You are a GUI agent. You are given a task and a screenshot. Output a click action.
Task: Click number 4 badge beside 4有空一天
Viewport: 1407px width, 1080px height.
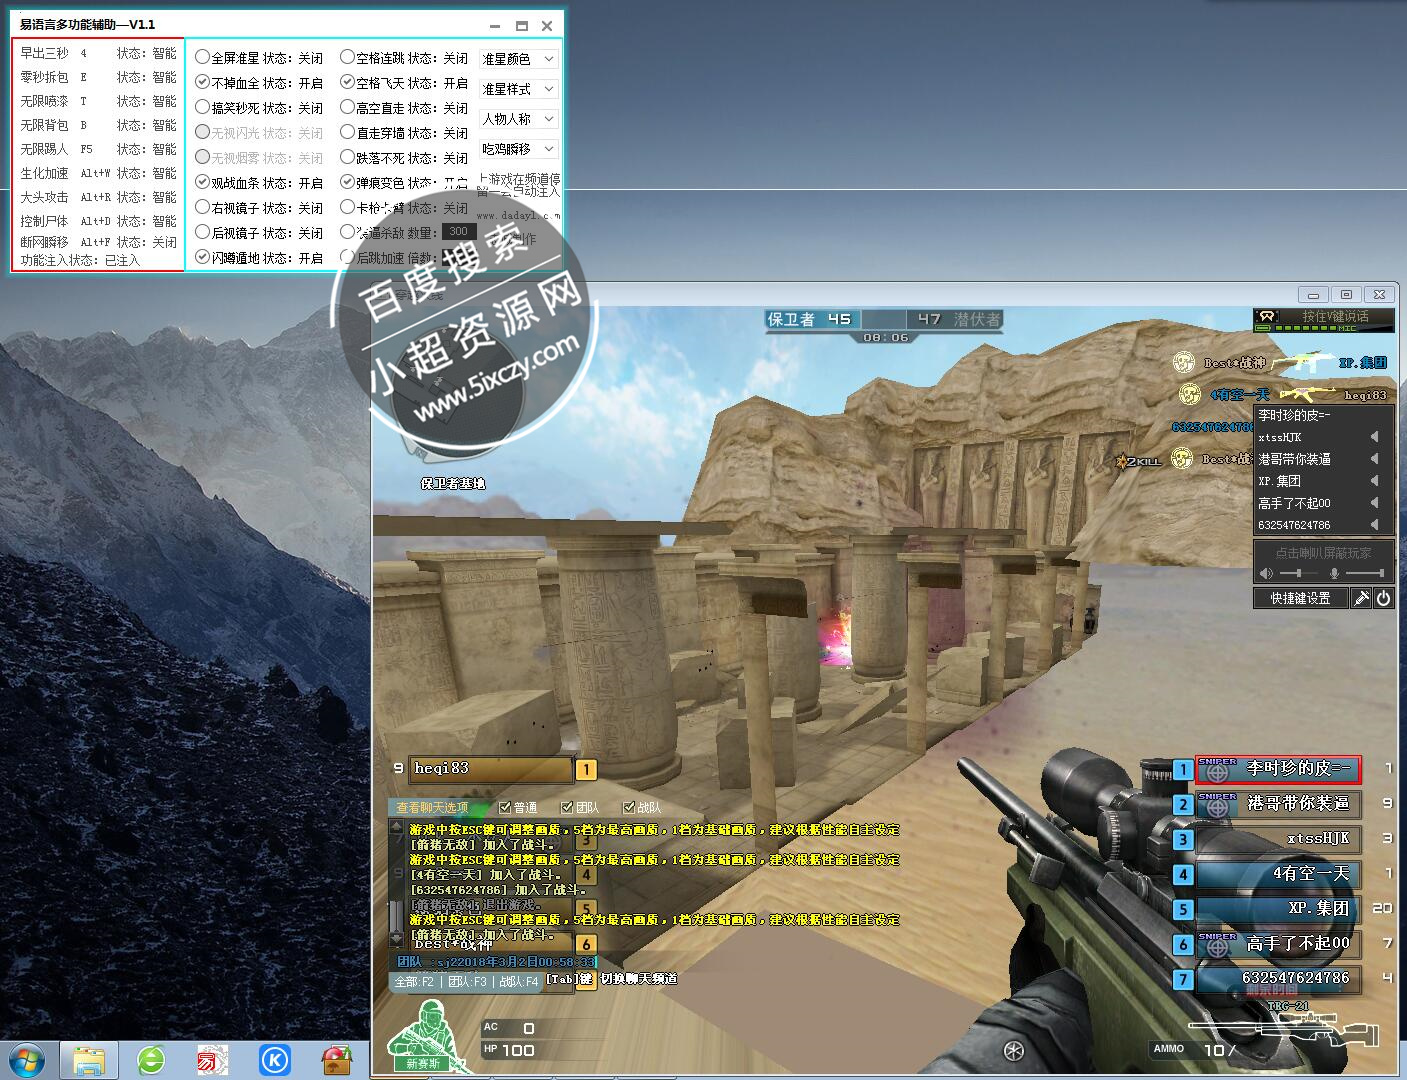(x=1183, y=874)
